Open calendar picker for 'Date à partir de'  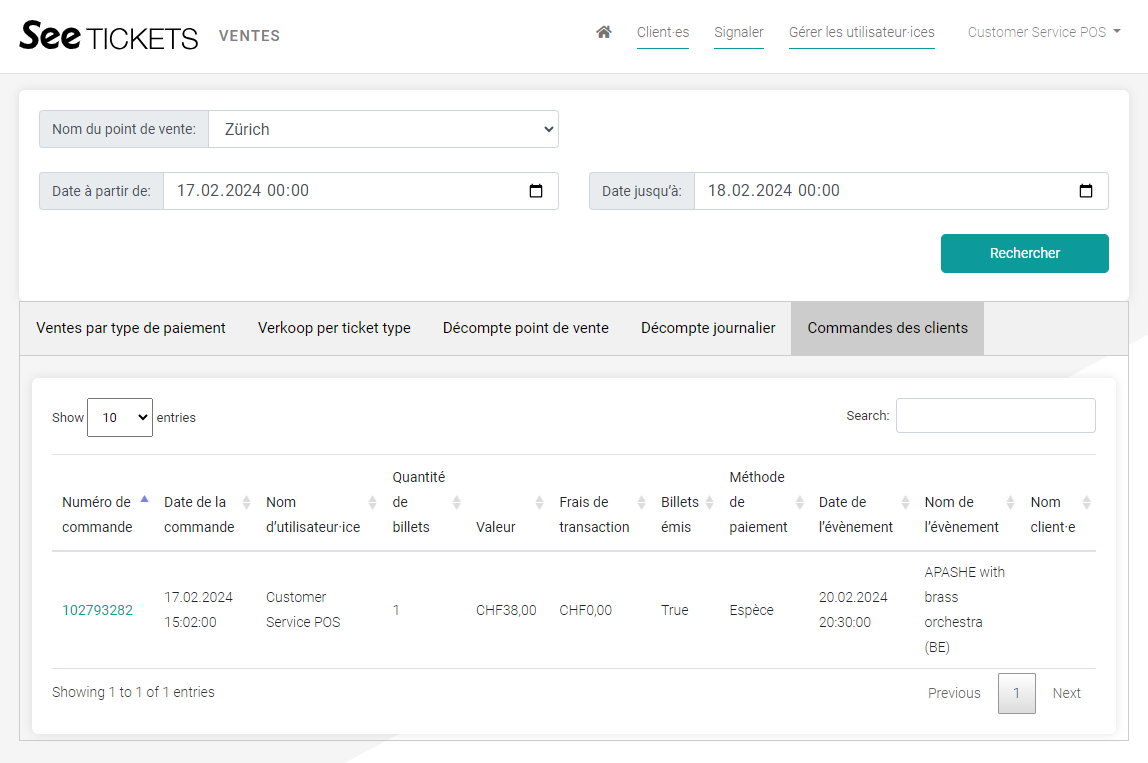tap(536, 191)
